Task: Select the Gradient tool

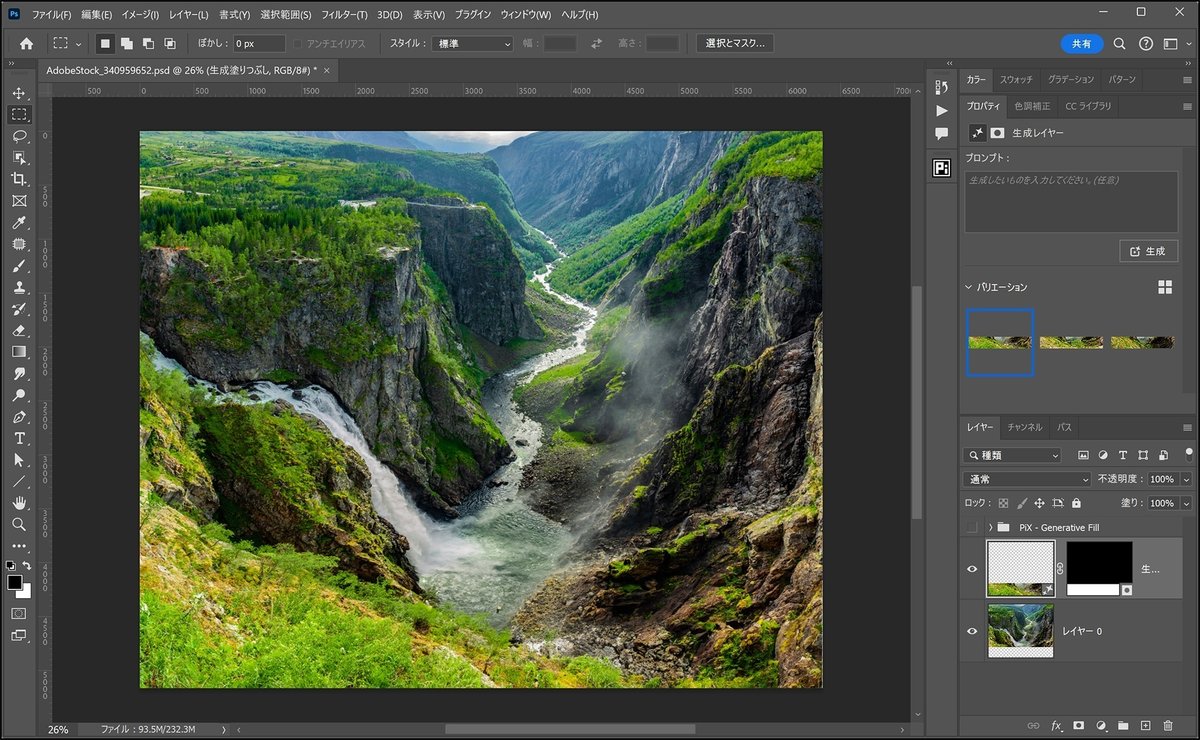Action: click(19, 352)
